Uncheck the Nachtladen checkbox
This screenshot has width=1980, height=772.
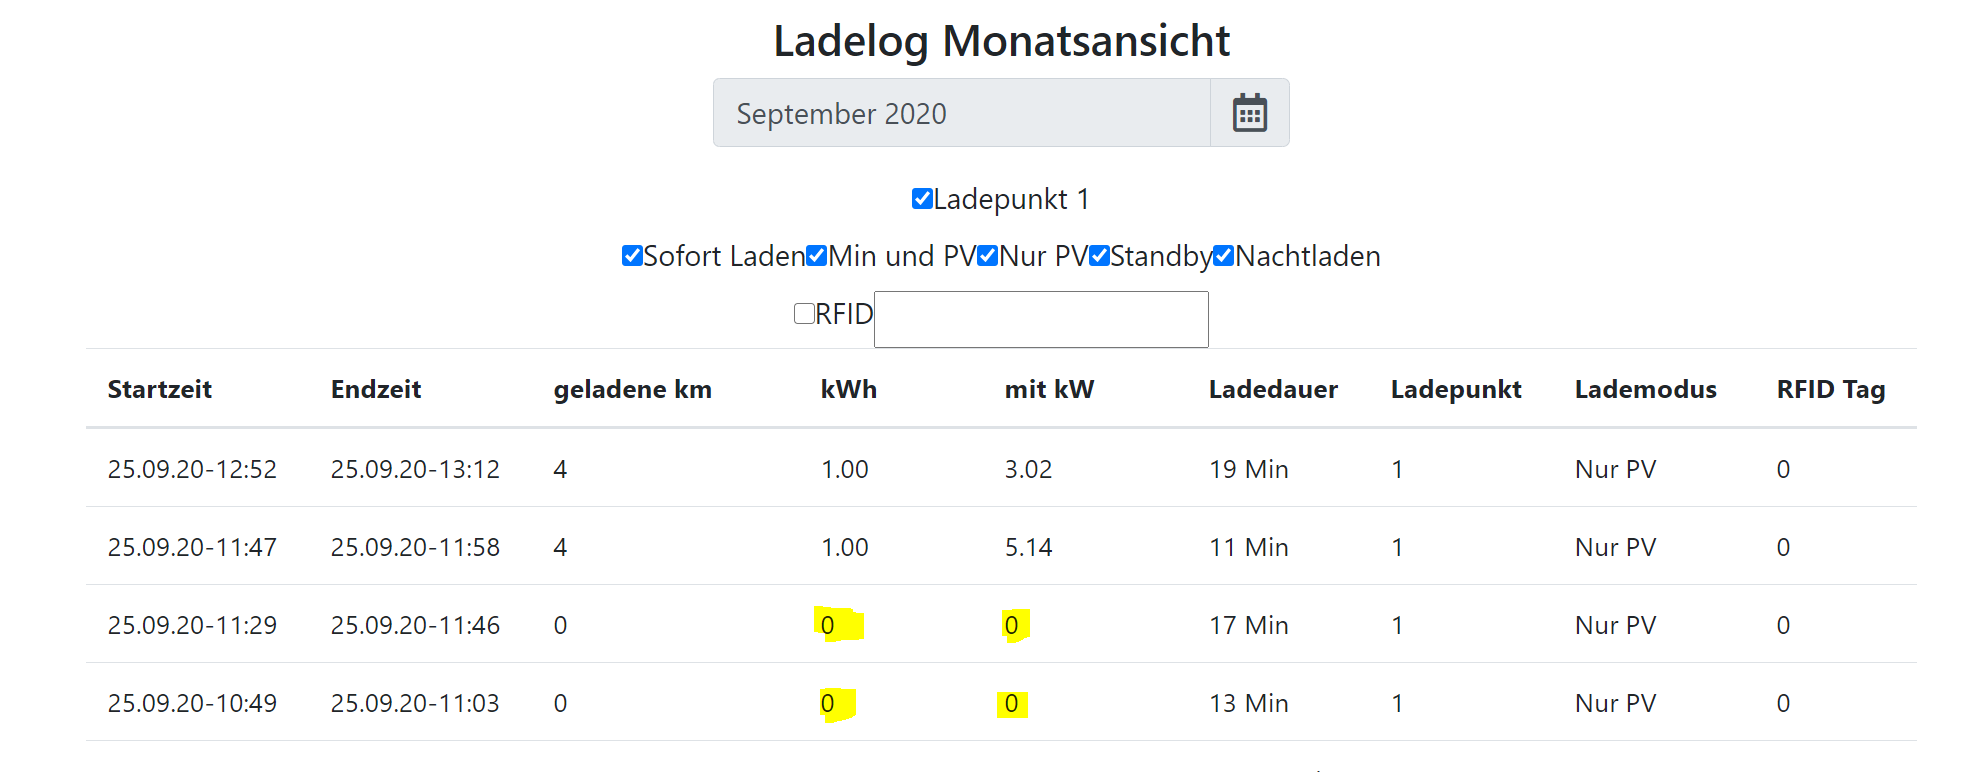(1224, 256)
